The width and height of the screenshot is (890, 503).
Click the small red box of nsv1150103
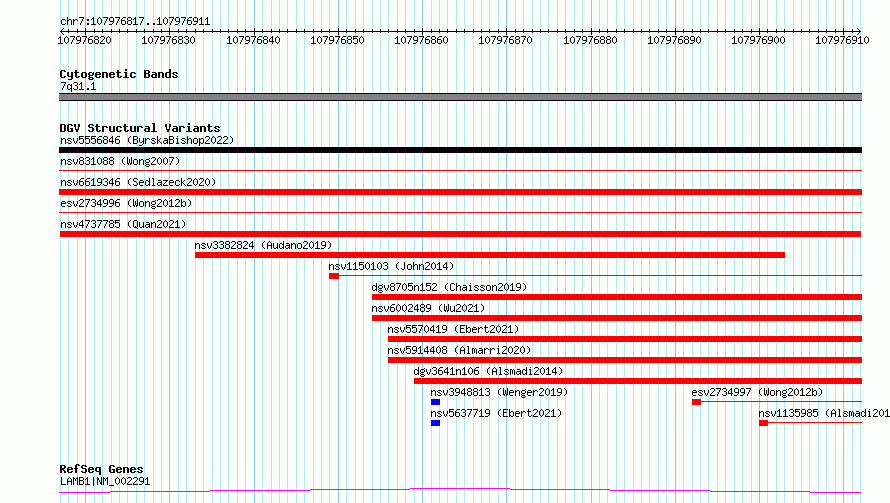tap(334, 276)
